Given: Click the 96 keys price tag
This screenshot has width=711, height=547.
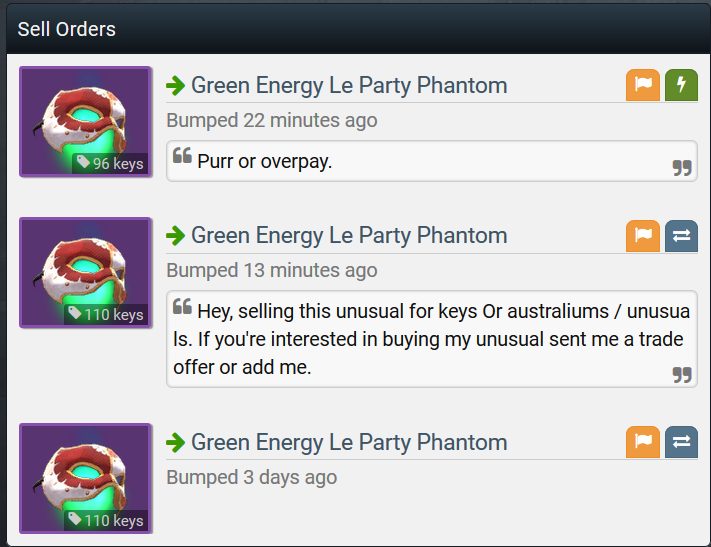Looking at the screenshot, I should pos(110,163).
